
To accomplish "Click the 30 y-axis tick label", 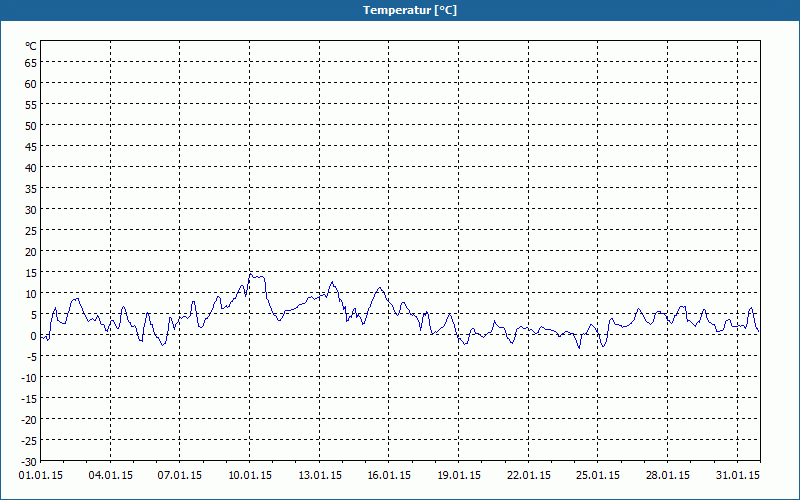I will coord(30,209).
